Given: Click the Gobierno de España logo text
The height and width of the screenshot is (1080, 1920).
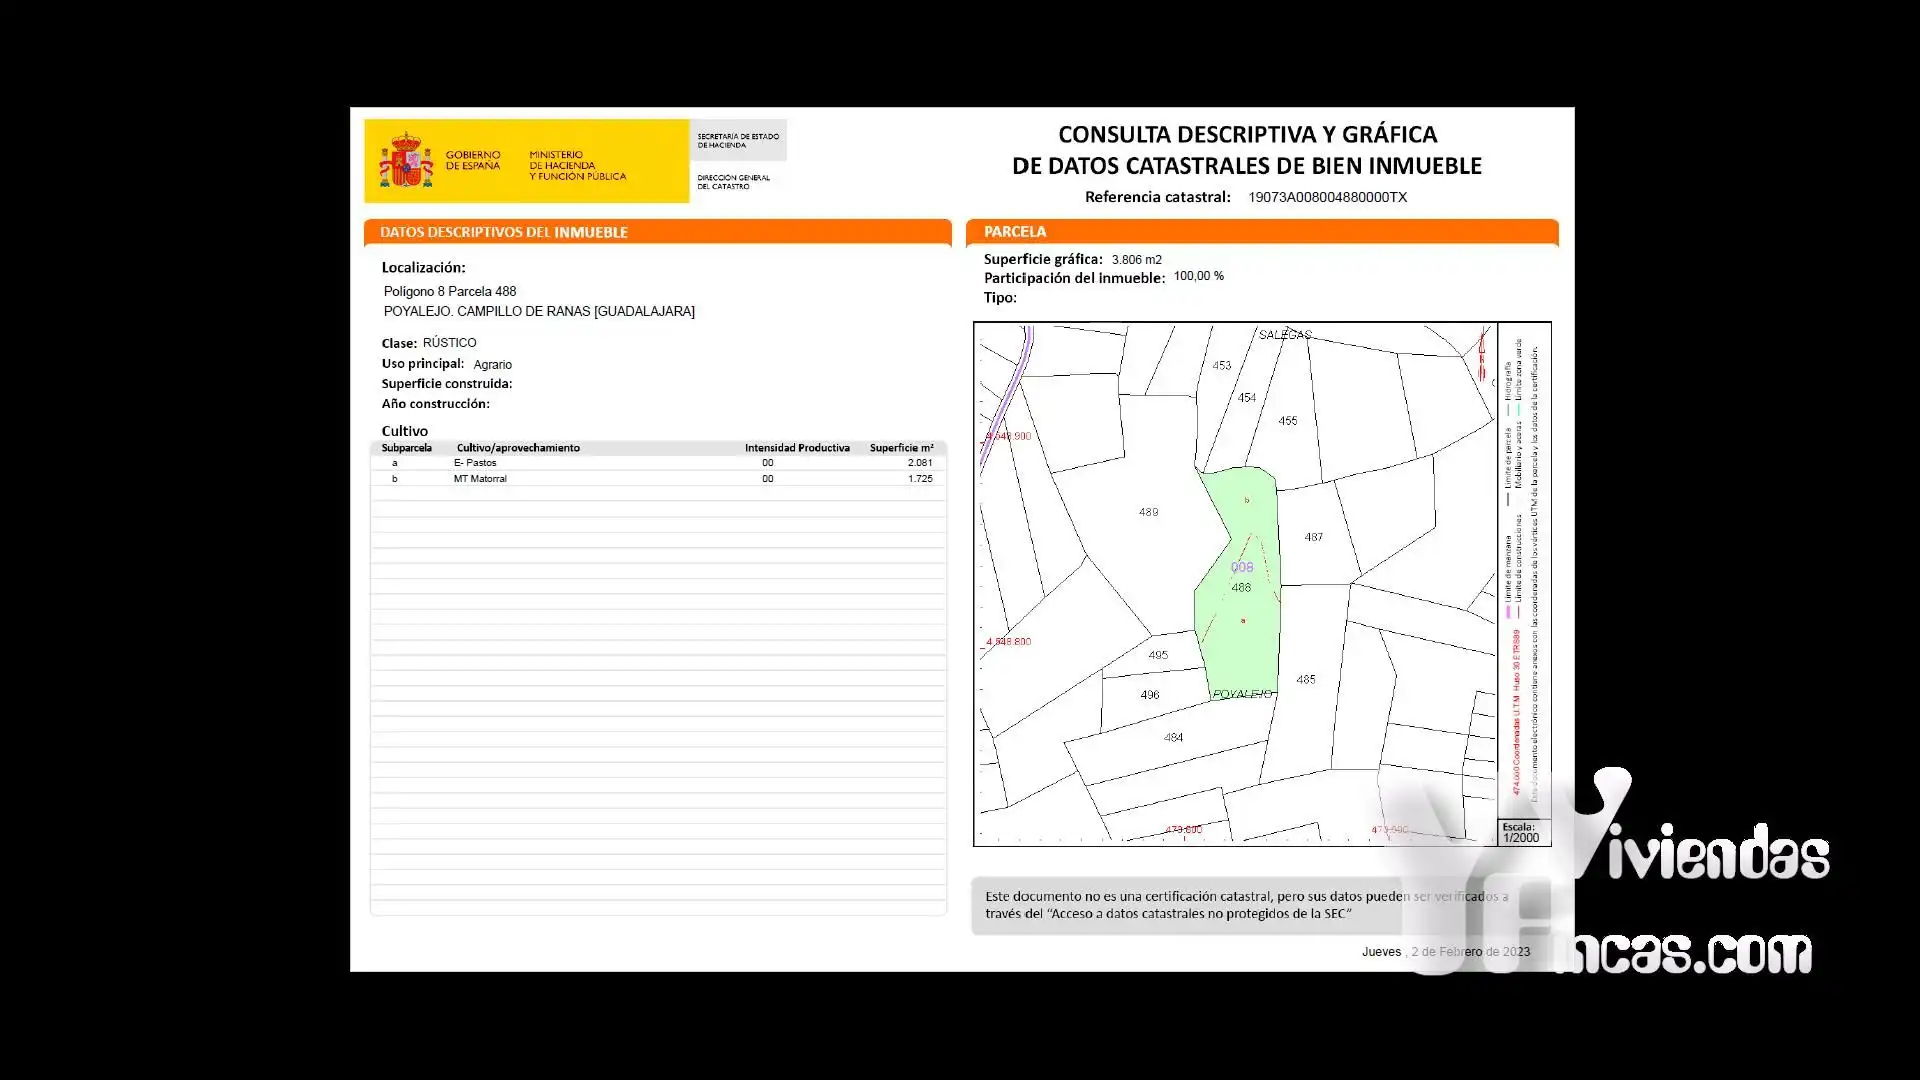Looking at the screenshot, I should [x=473, y=160].
